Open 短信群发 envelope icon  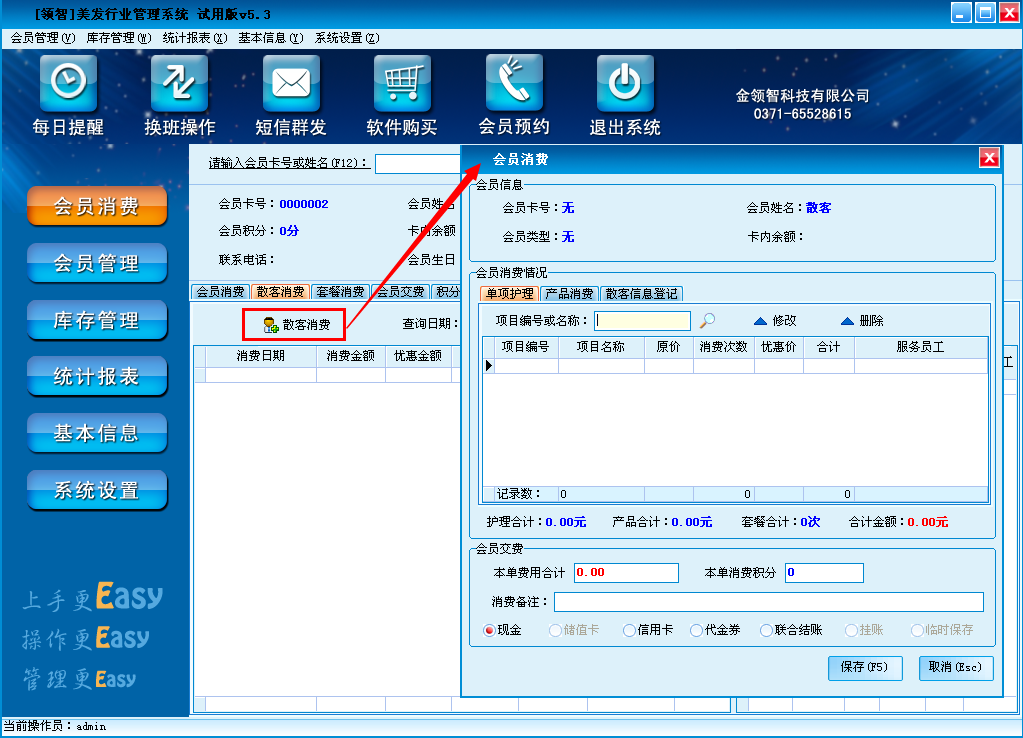click(x=291, y=83)
